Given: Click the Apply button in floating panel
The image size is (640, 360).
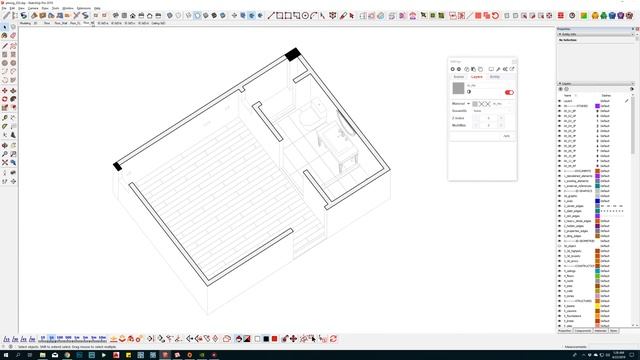Looking at the screenshot, I should pos(507,136).
